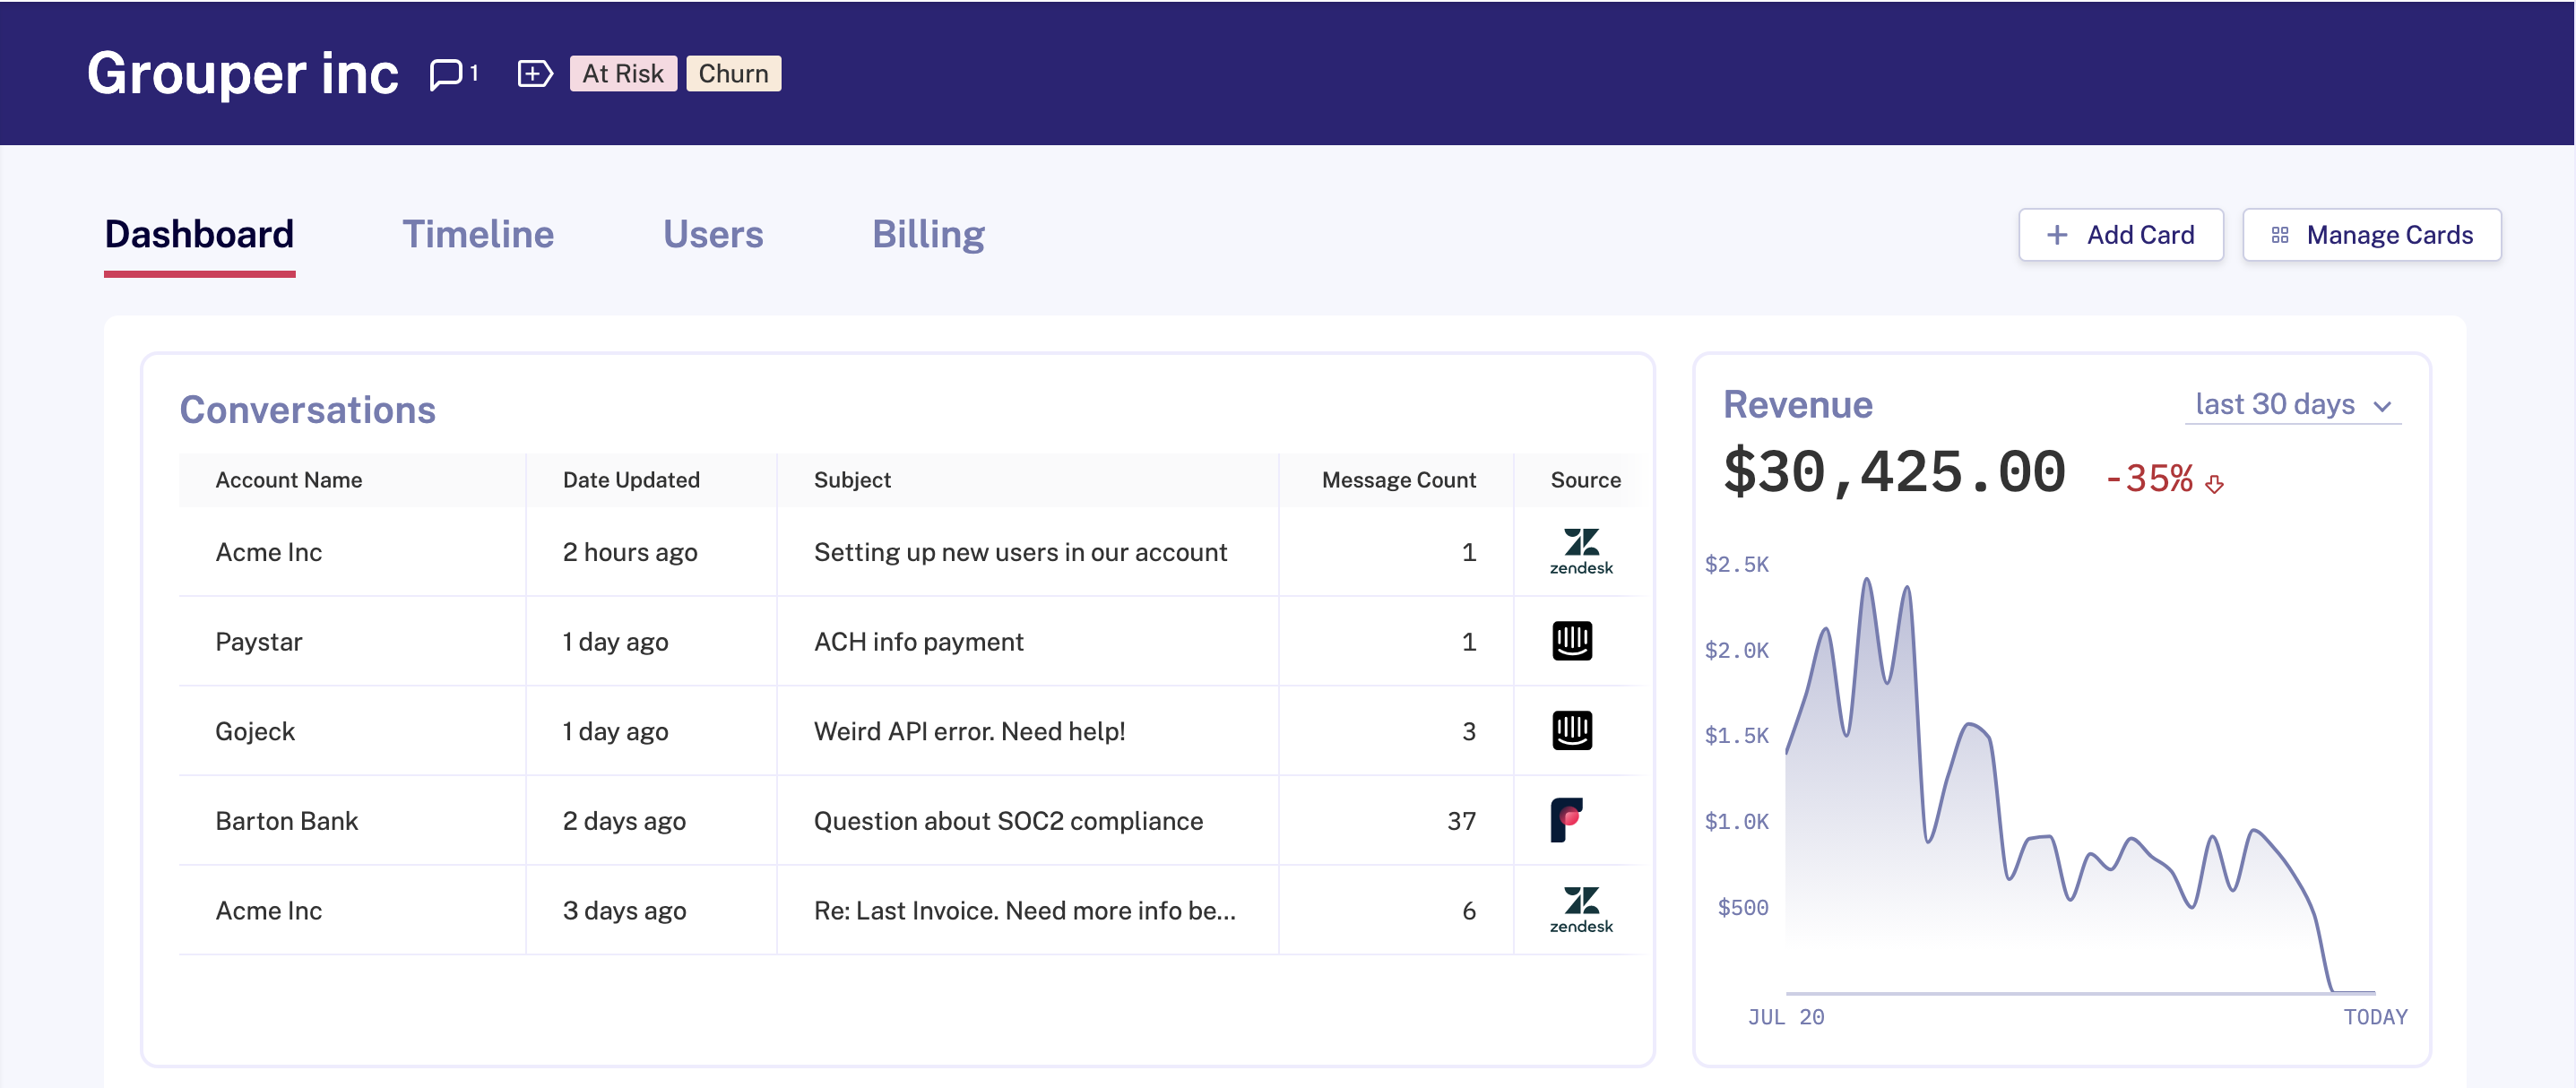This screenshot has width=2576, height=1088.
Task: Click the add tag icon in header
Action: tap(534, 74)
